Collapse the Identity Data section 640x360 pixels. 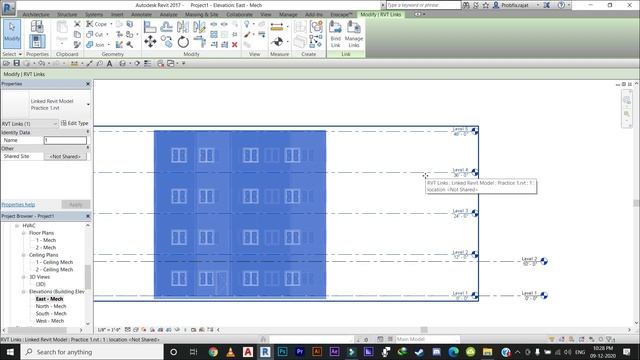pos(88,132)
